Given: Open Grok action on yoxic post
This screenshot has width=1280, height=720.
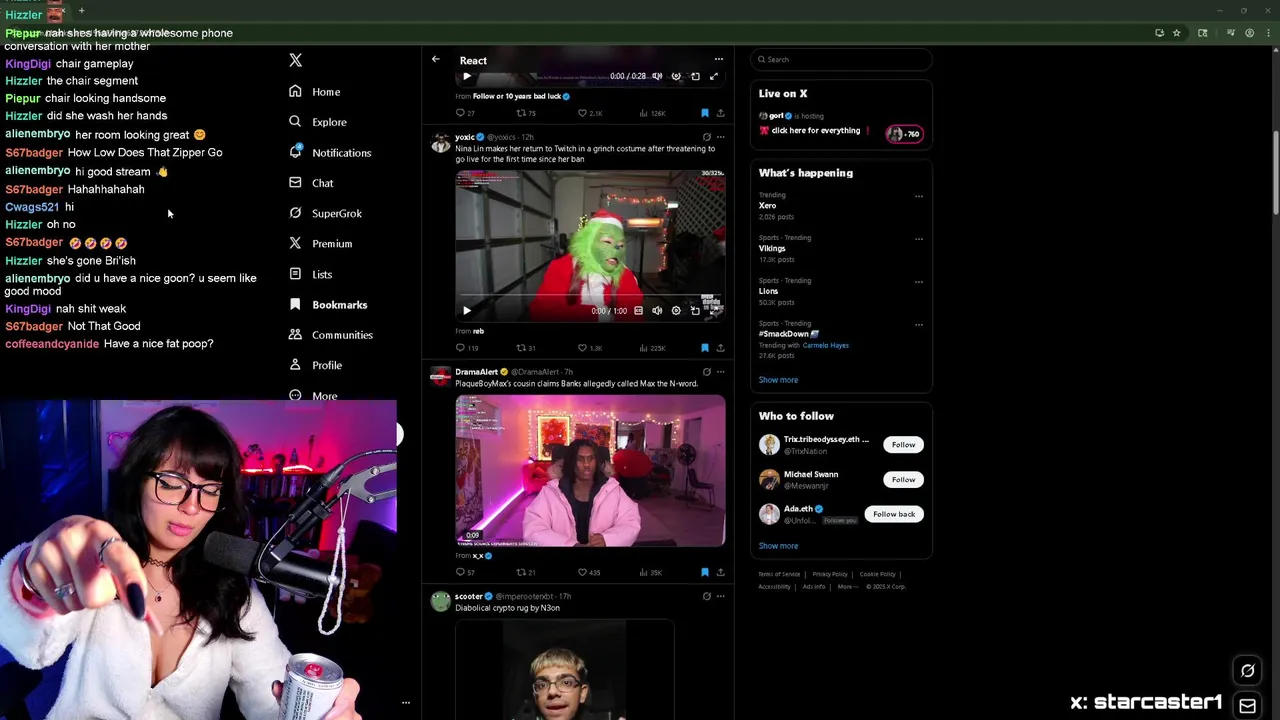Looking at the screenshot, I should [706, 137].
